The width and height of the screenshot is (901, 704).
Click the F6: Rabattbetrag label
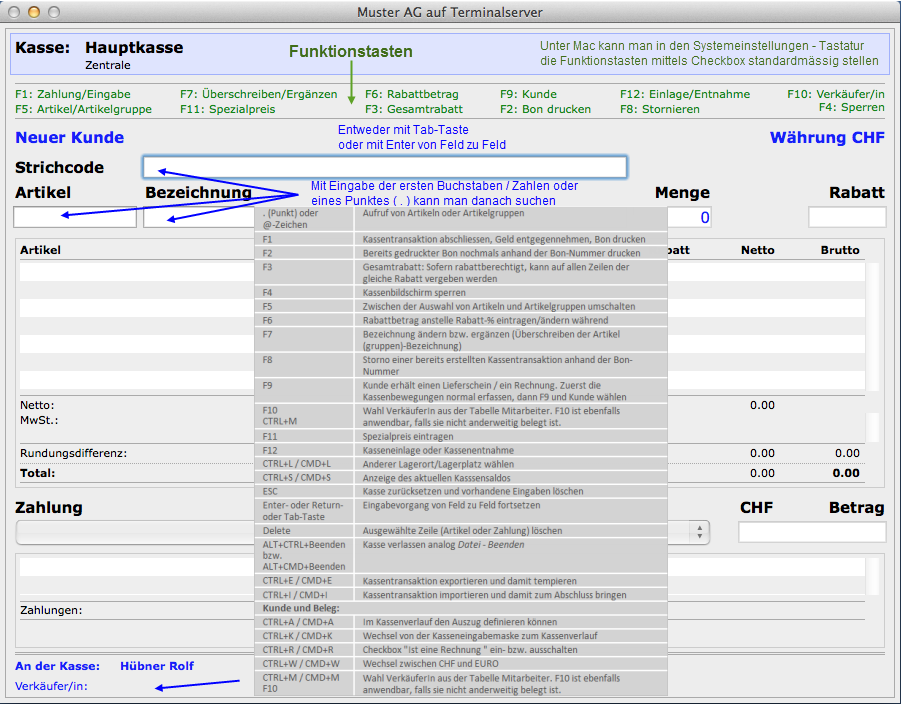(x=413, y=95)
